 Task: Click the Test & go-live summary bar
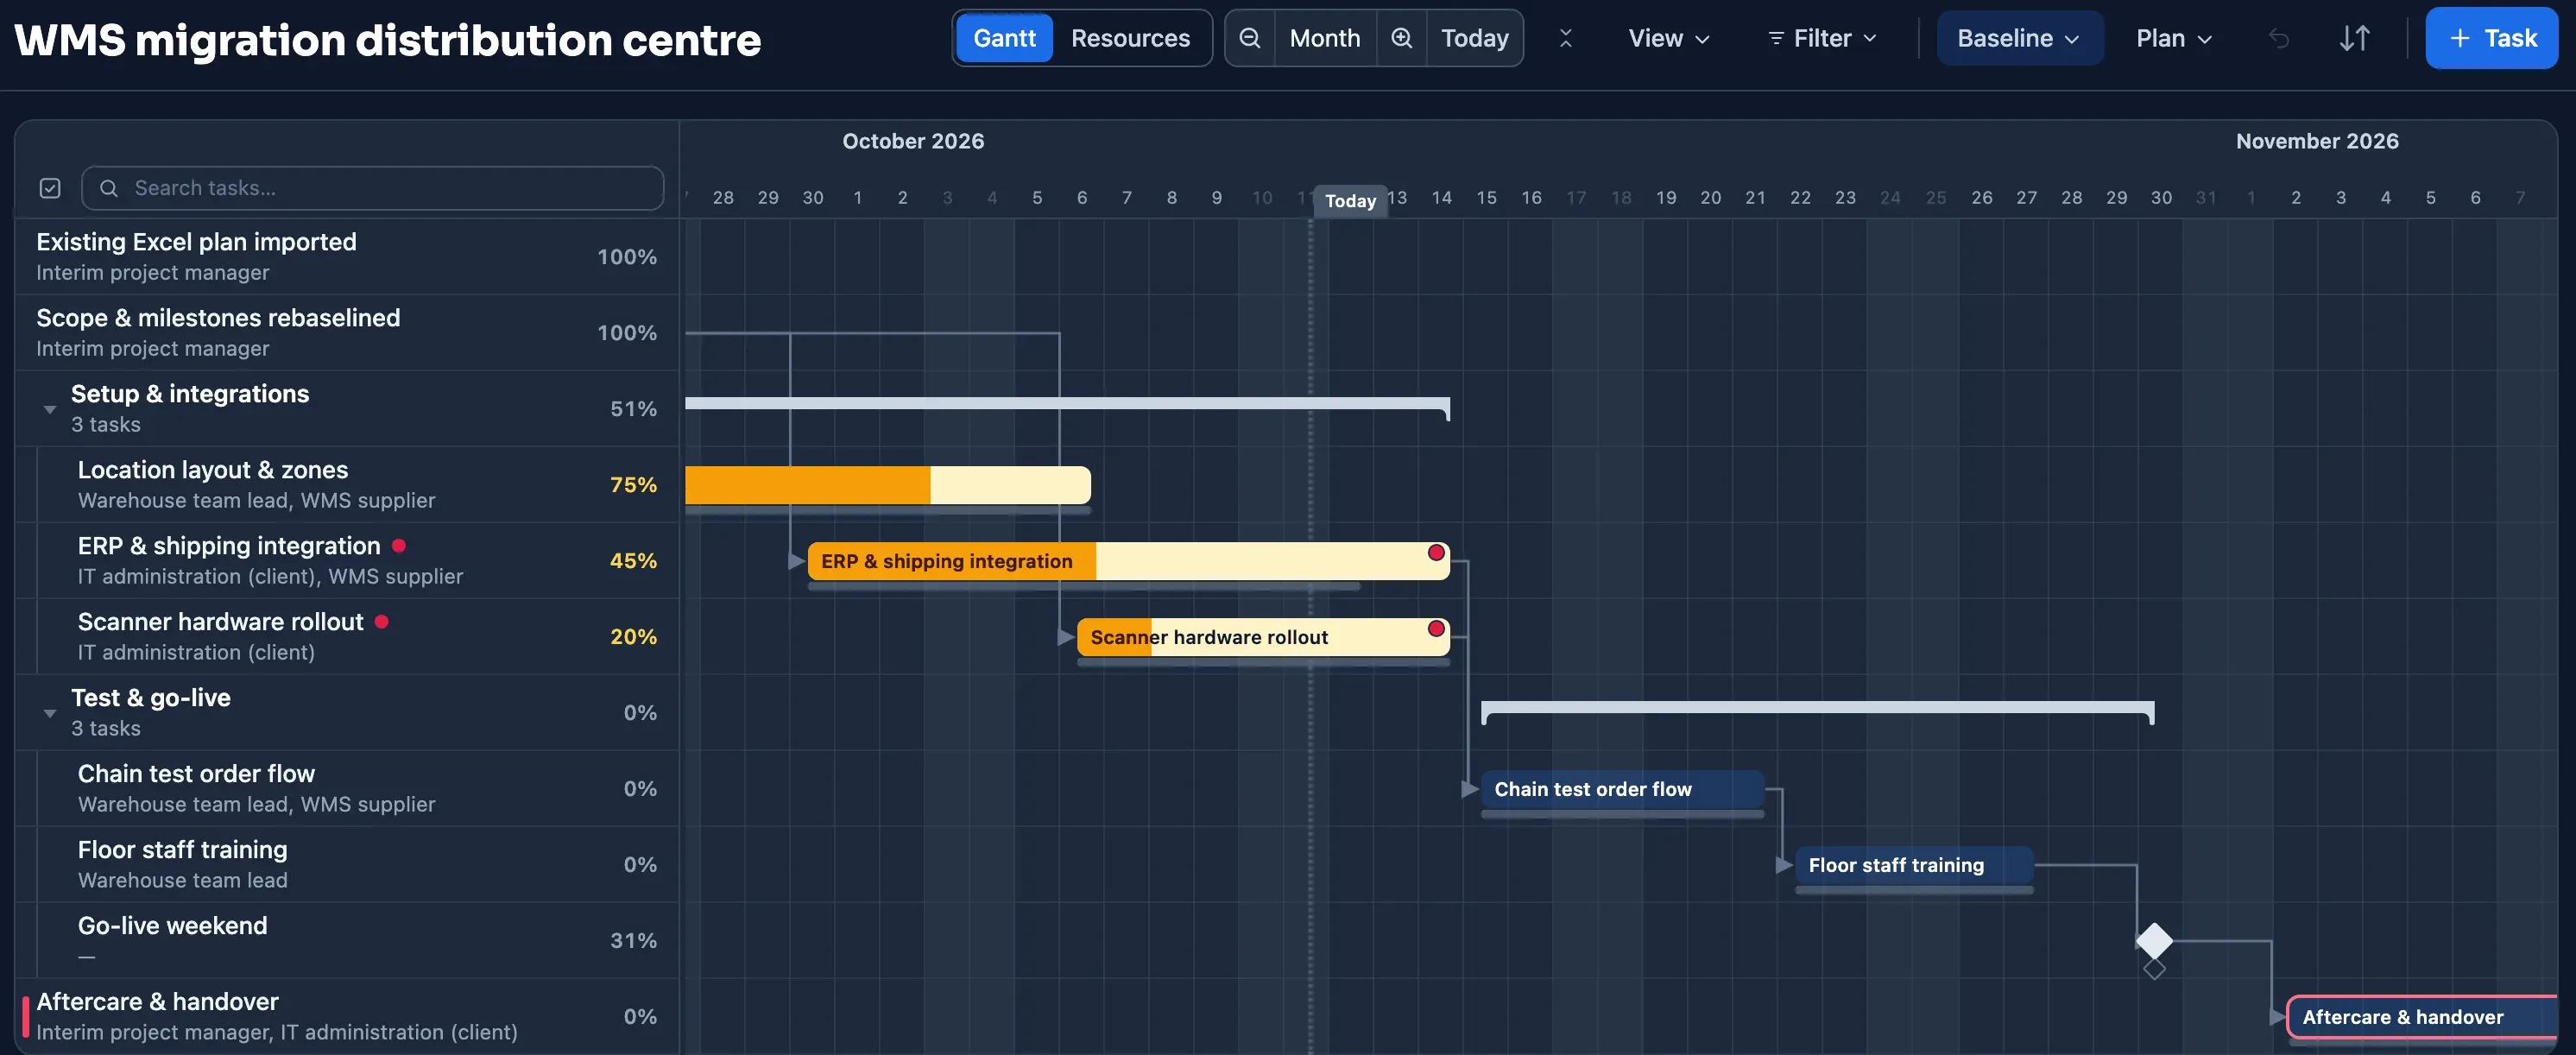(x=1817, y=708)
